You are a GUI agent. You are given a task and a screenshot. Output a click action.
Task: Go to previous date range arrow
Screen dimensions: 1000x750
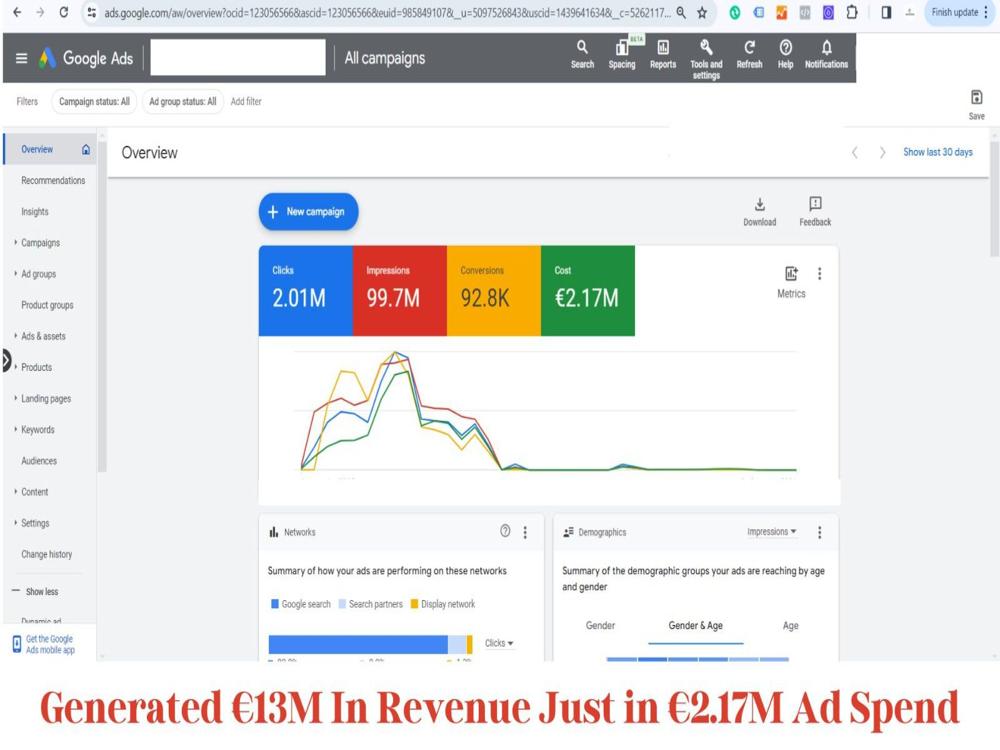coord(855,152)
